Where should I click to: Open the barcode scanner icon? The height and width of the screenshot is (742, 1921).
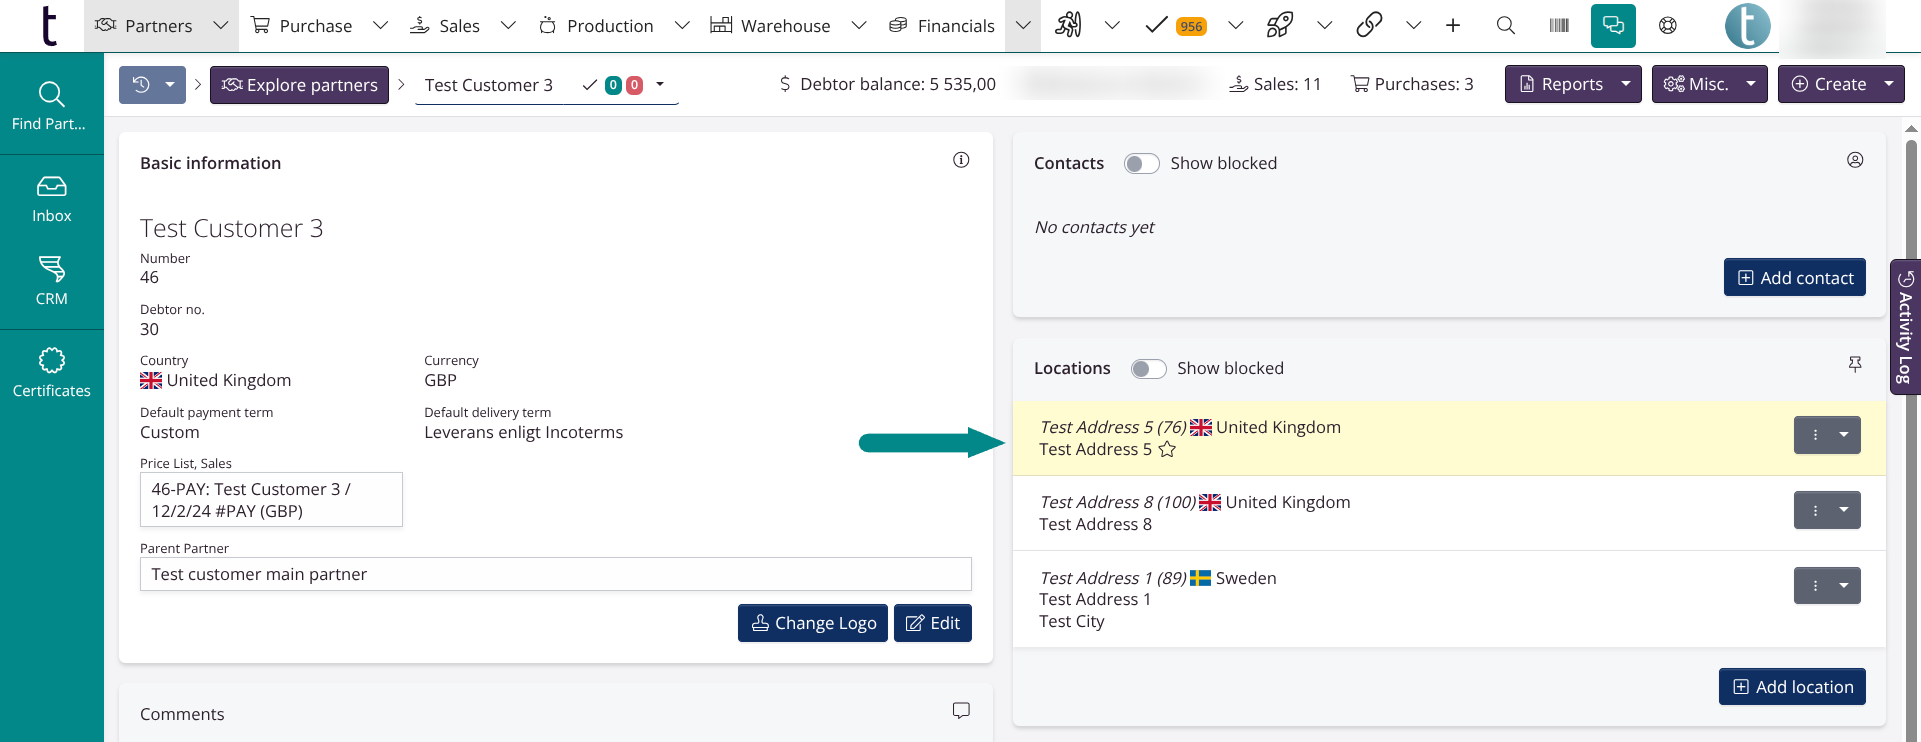(1559, 26)
